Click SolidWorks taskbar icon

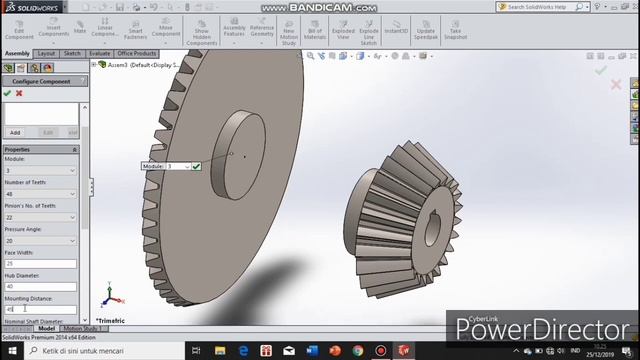point(404,351)
